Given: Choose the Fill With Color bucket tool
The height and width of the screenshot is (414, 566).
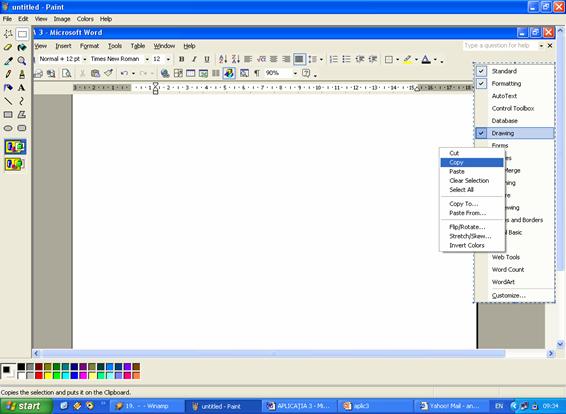Looking at the screenshot, I should (22, 47).
